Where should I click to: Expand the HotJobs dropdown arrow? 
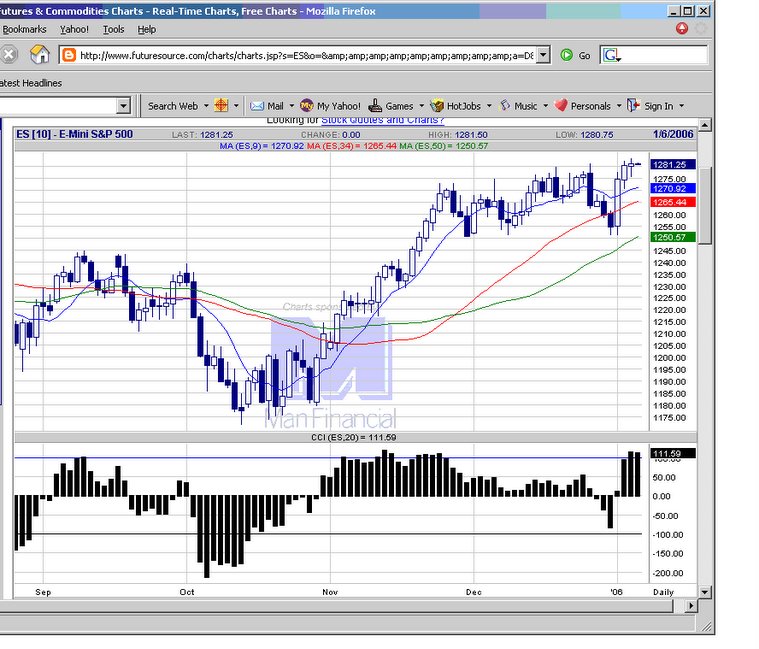click(489, 106)
